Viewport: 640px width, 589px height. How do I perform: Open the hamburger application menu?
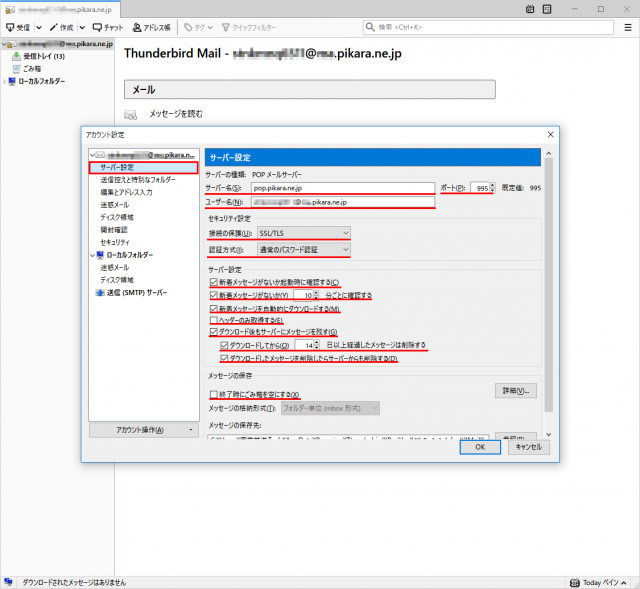628,27
